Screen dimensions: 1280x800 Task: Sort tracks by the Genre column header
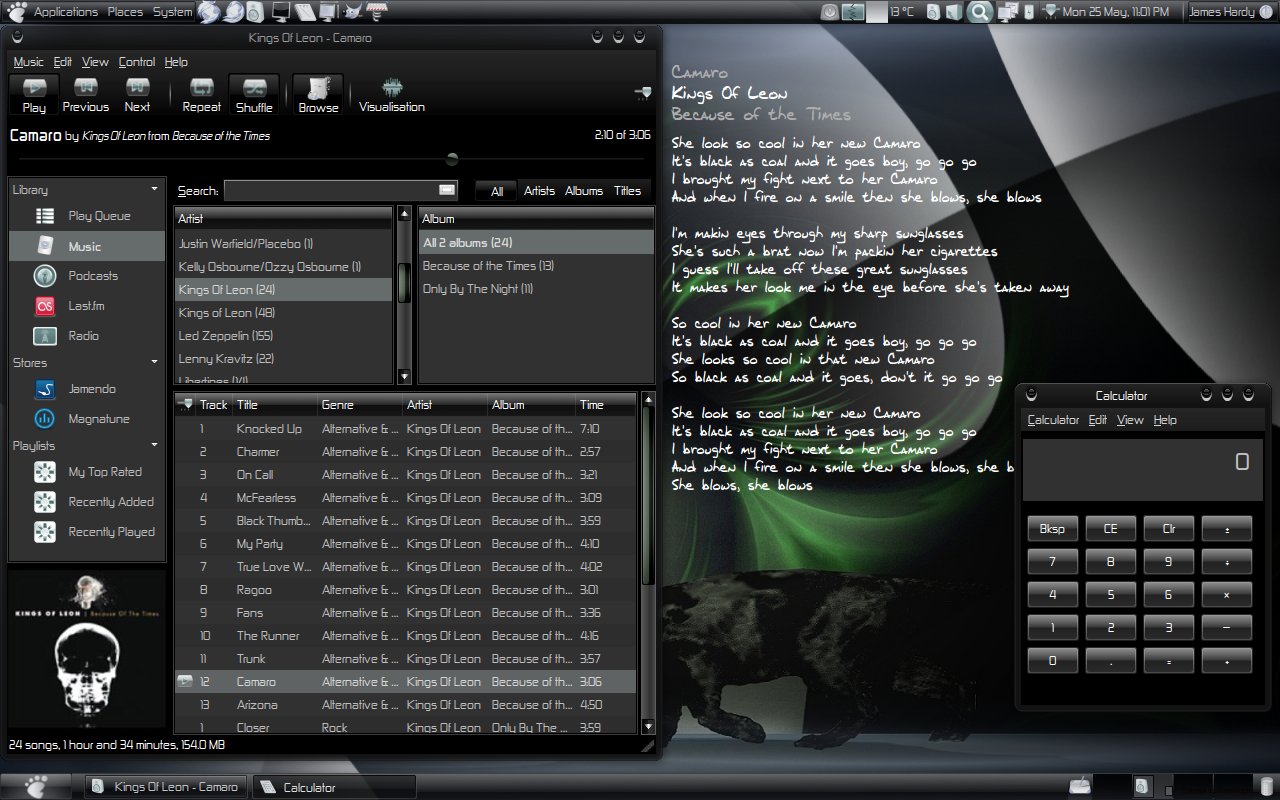358,405
